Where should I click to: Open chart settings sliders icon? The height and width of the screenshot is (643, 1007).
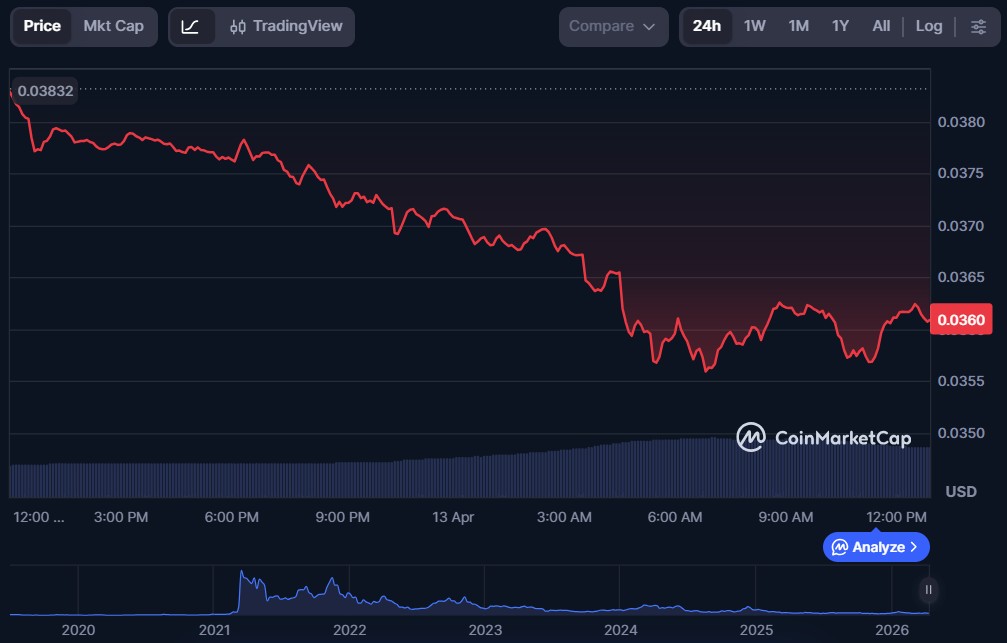pos(978,26)
